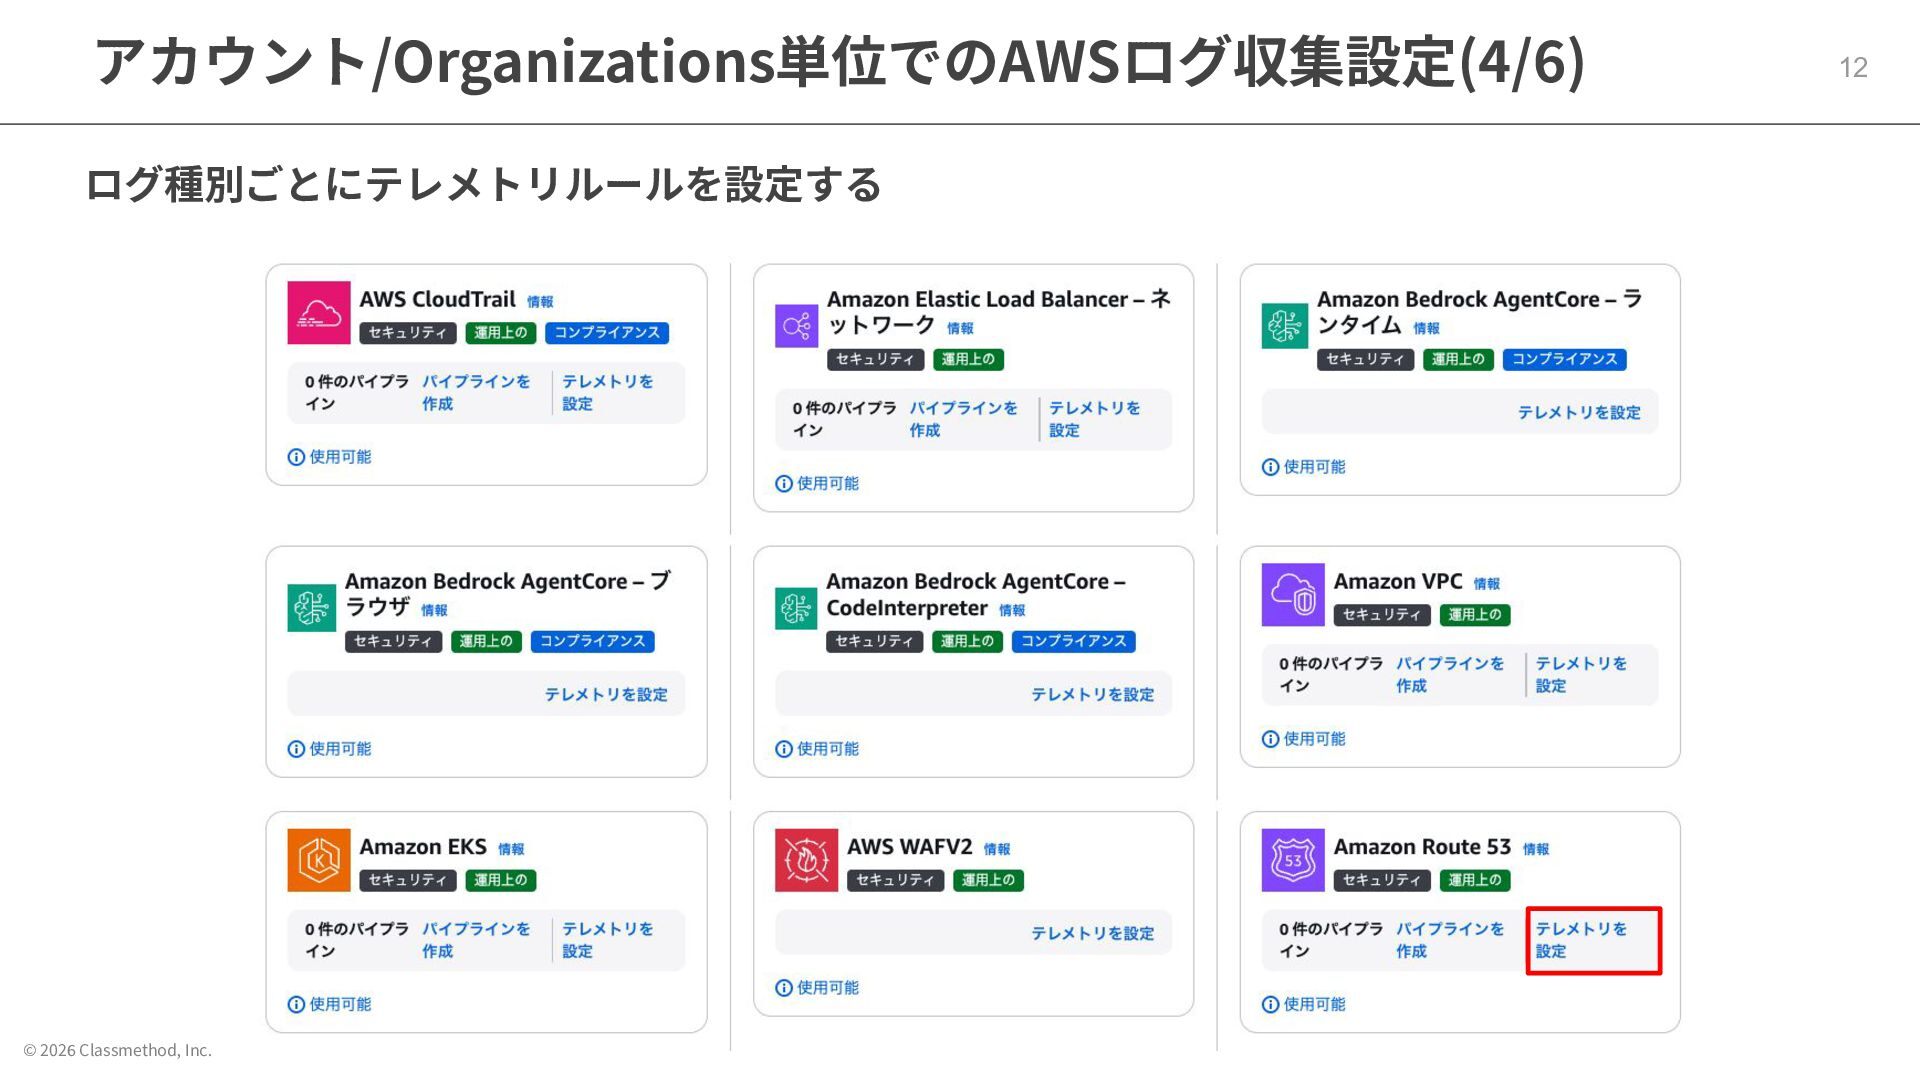Click the info circle beside CloudTrail 使用可能

pos(296,457)
